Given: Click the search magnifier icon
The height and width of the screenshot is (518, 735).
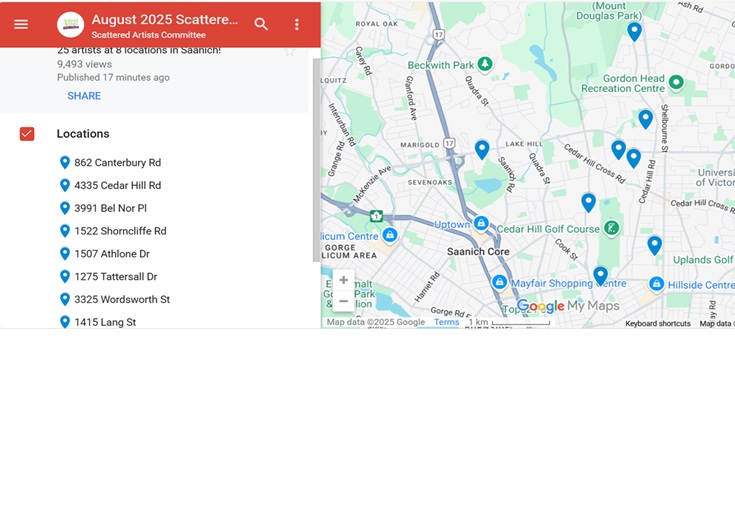Looking at the screenshot, I should [261, 24].
